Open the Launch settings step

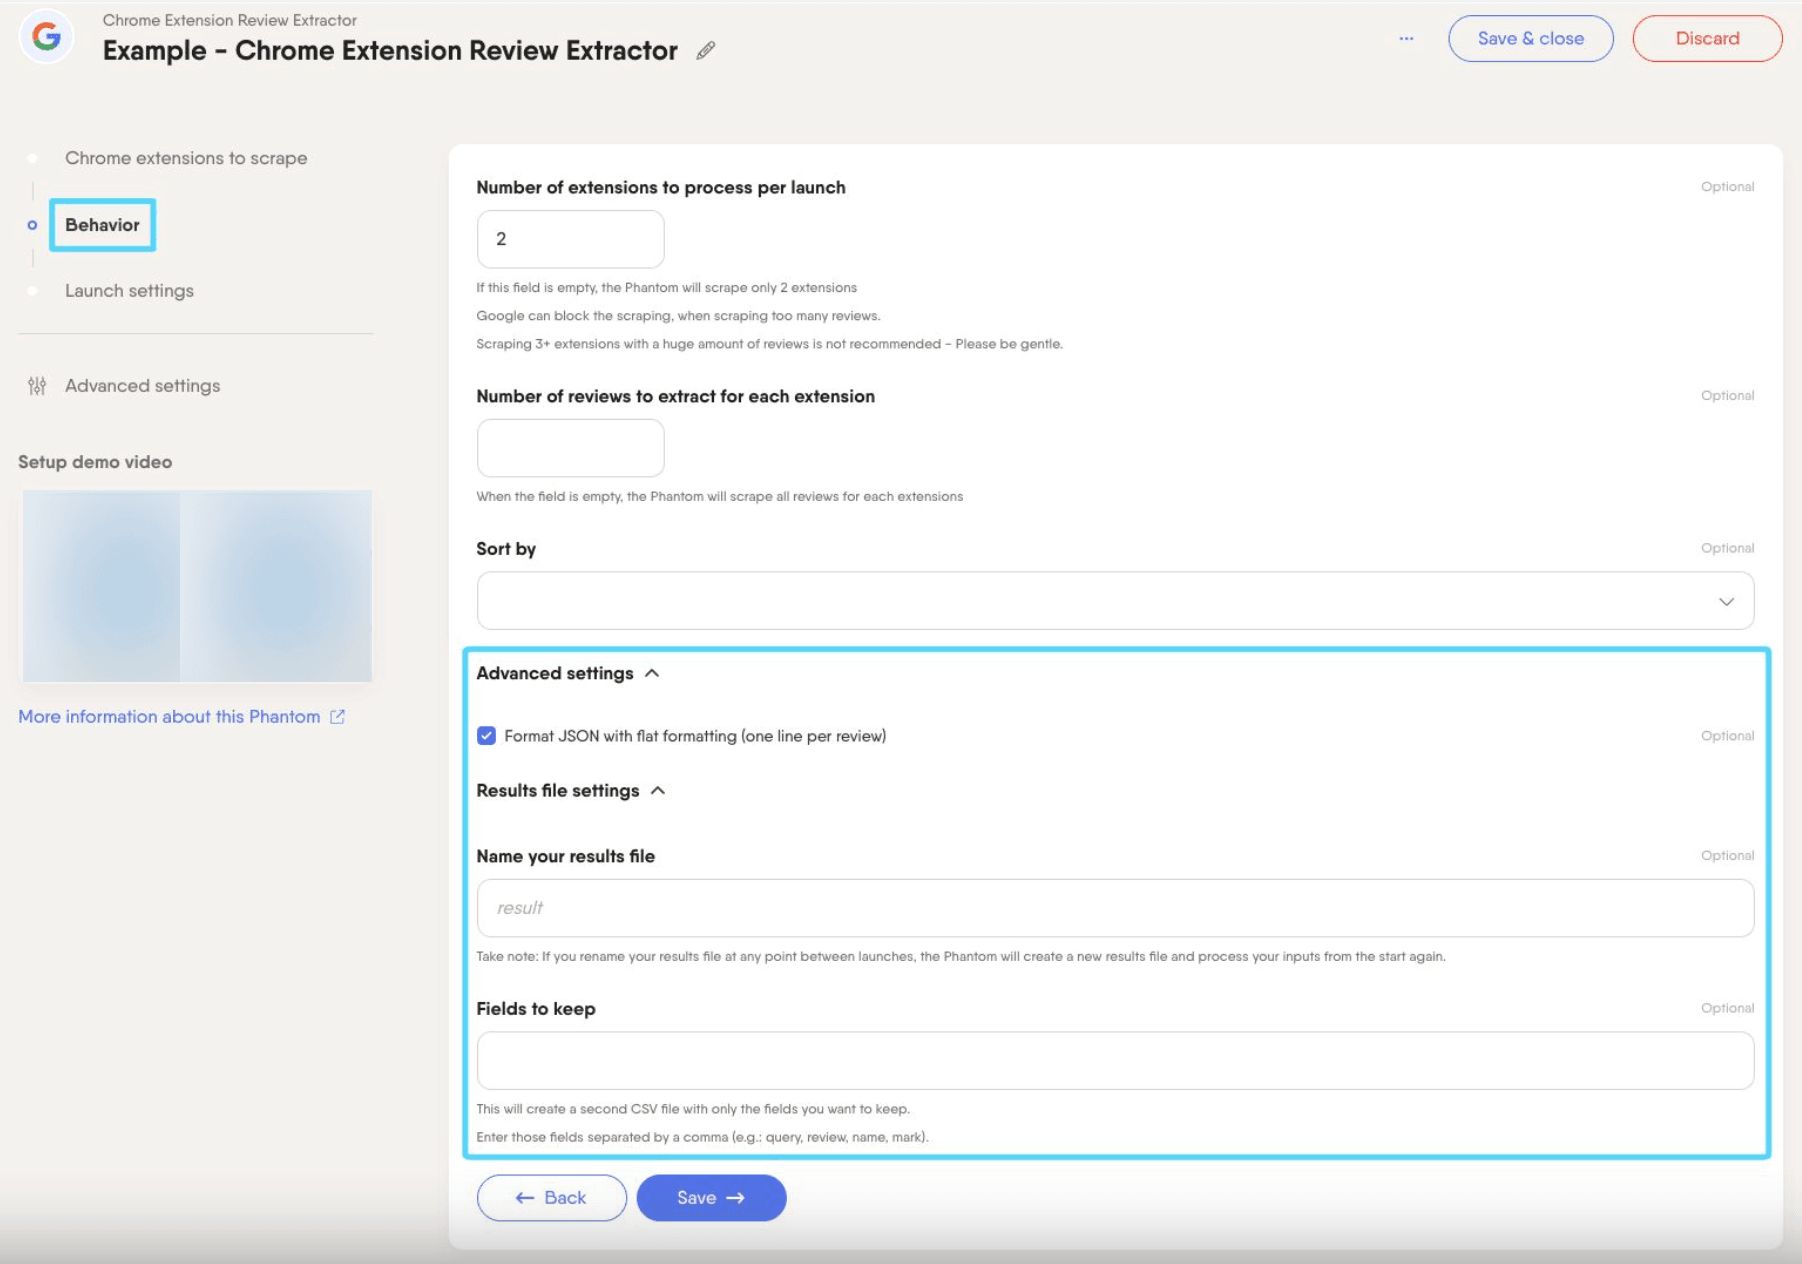point(129,291)
